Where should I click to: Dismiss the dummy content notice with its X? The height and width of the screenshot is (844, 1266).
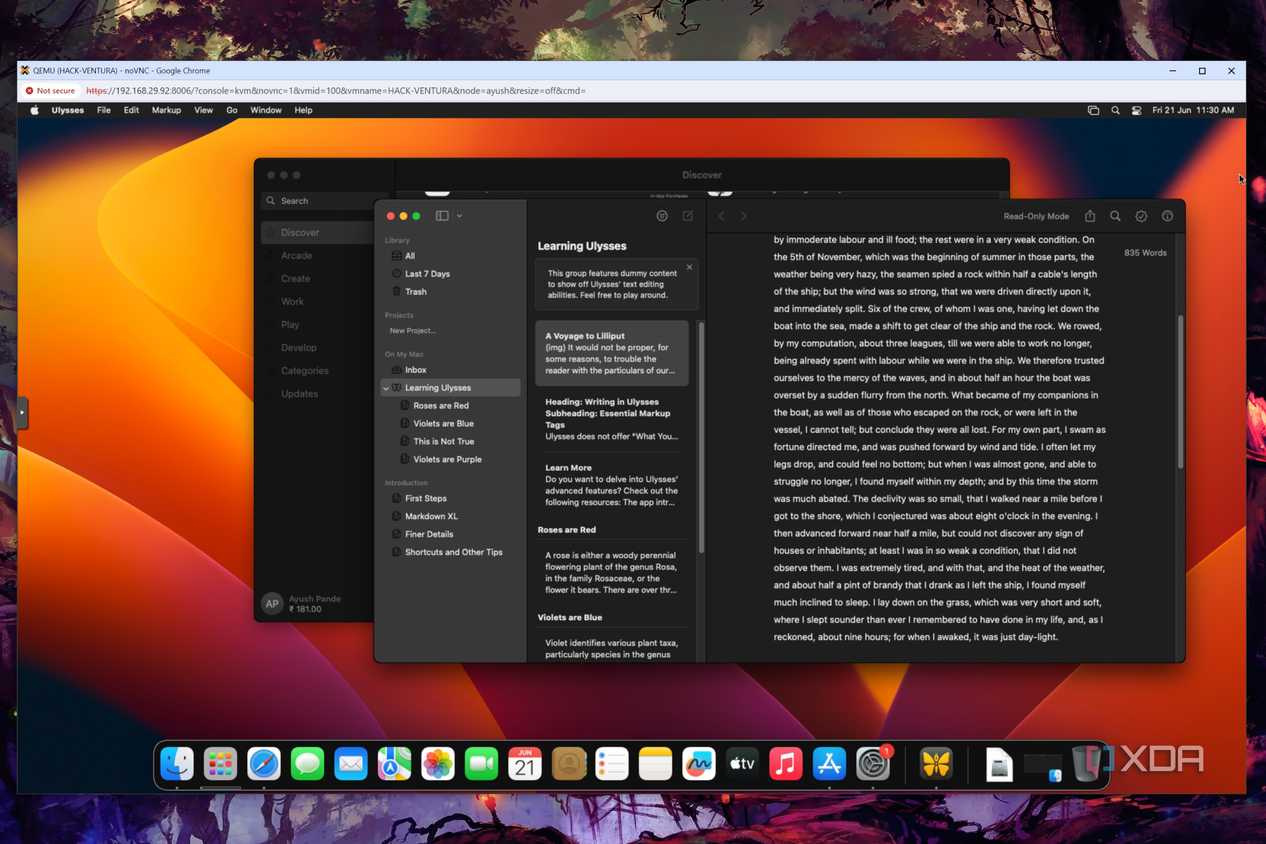pyautogui.click(x=689, y=267)
